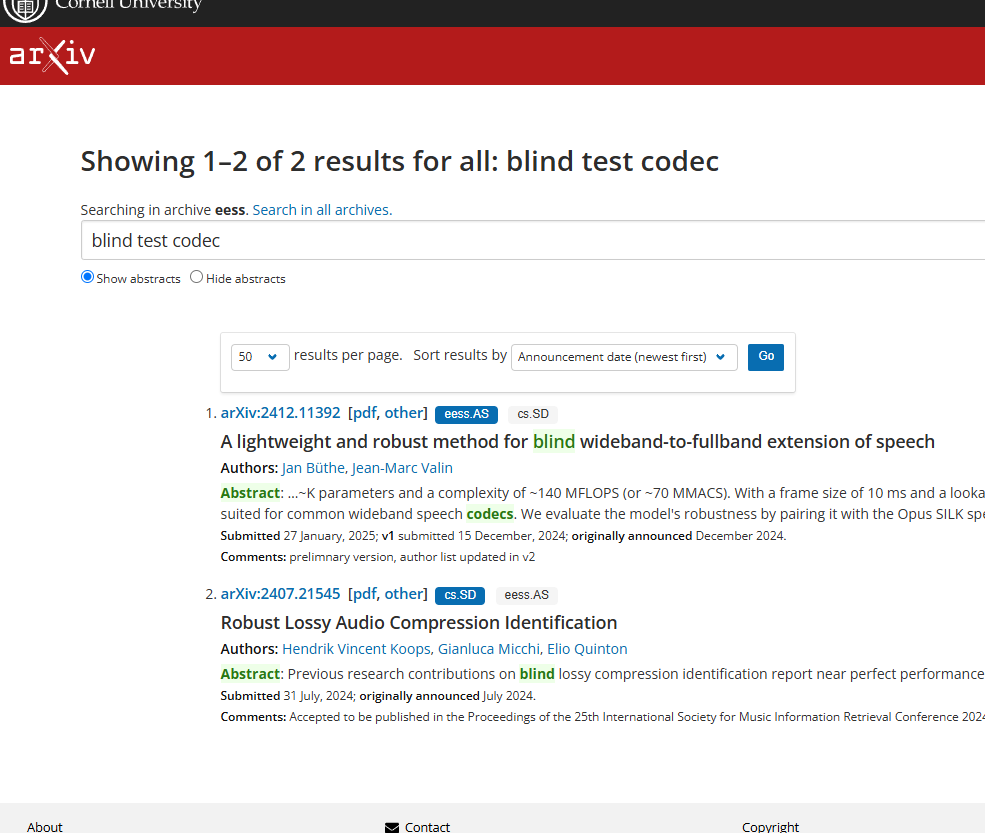985x833 pixels.
Task: Click the title 'Robust Lossy Audio Compression Identification'
Action: pyautogui.click(x=419, y=623)
